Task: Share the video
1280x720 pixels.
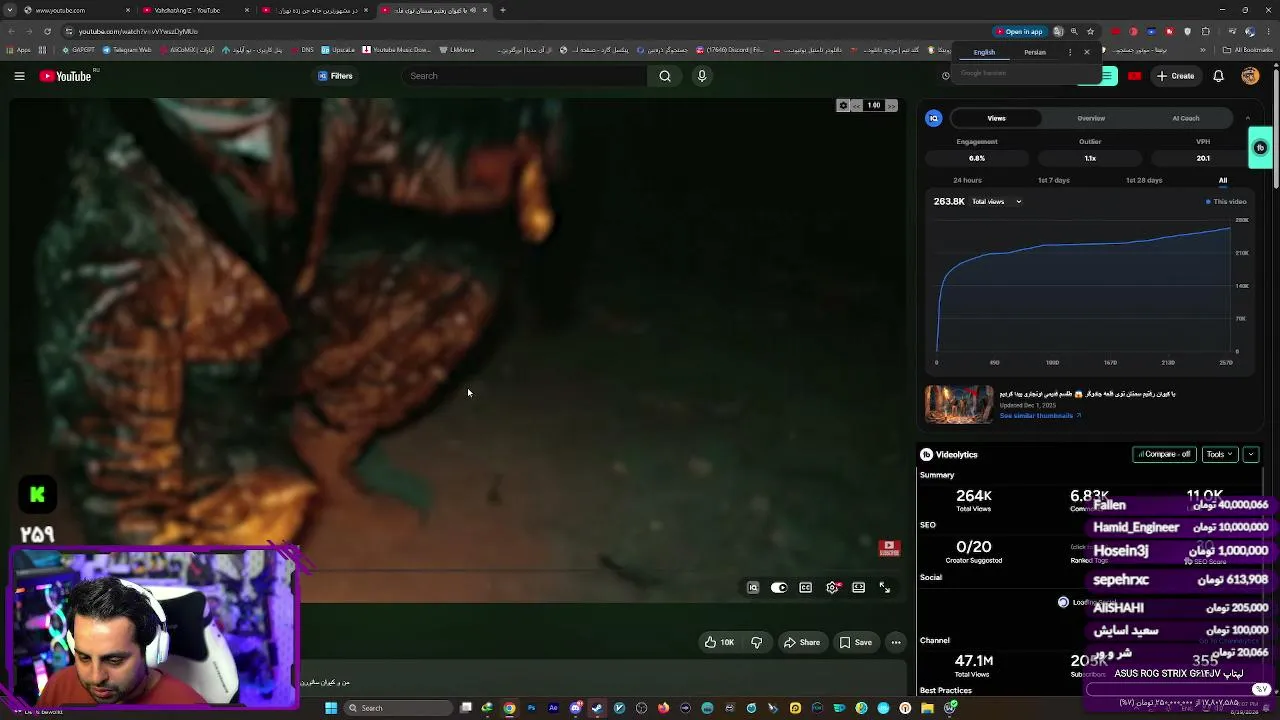Action: (x=802, y=643)
